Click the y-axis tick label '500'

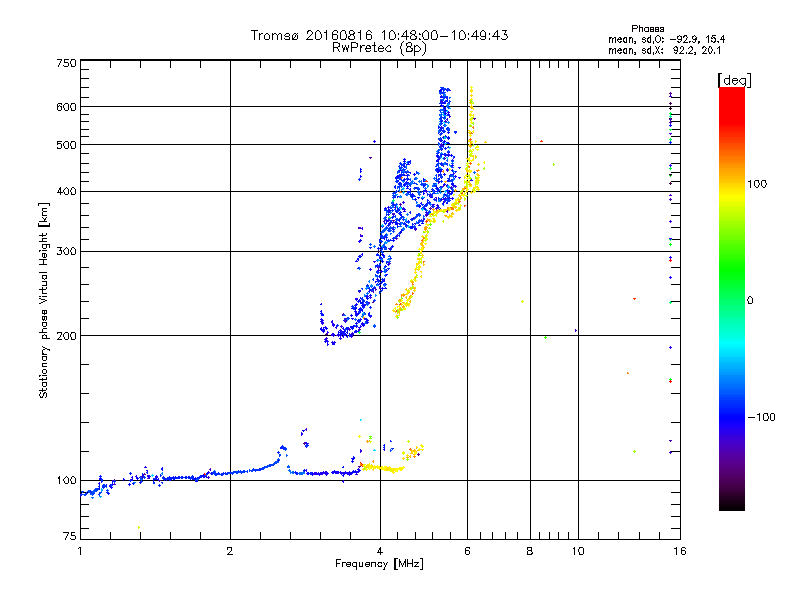[x=66, y=145]
